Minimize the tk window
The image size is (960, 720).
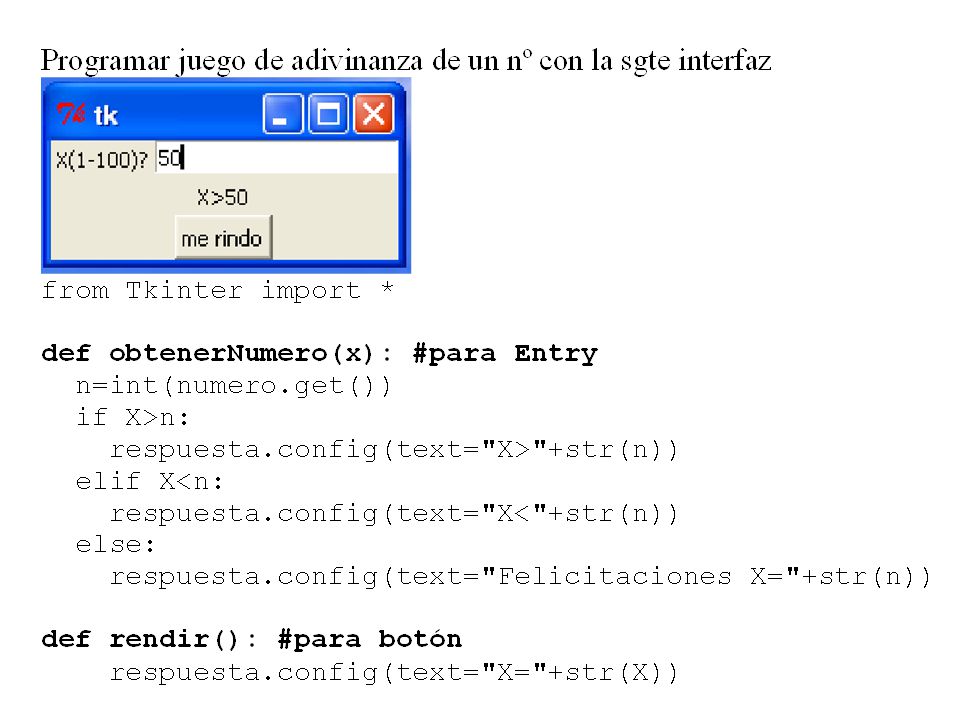282,114
